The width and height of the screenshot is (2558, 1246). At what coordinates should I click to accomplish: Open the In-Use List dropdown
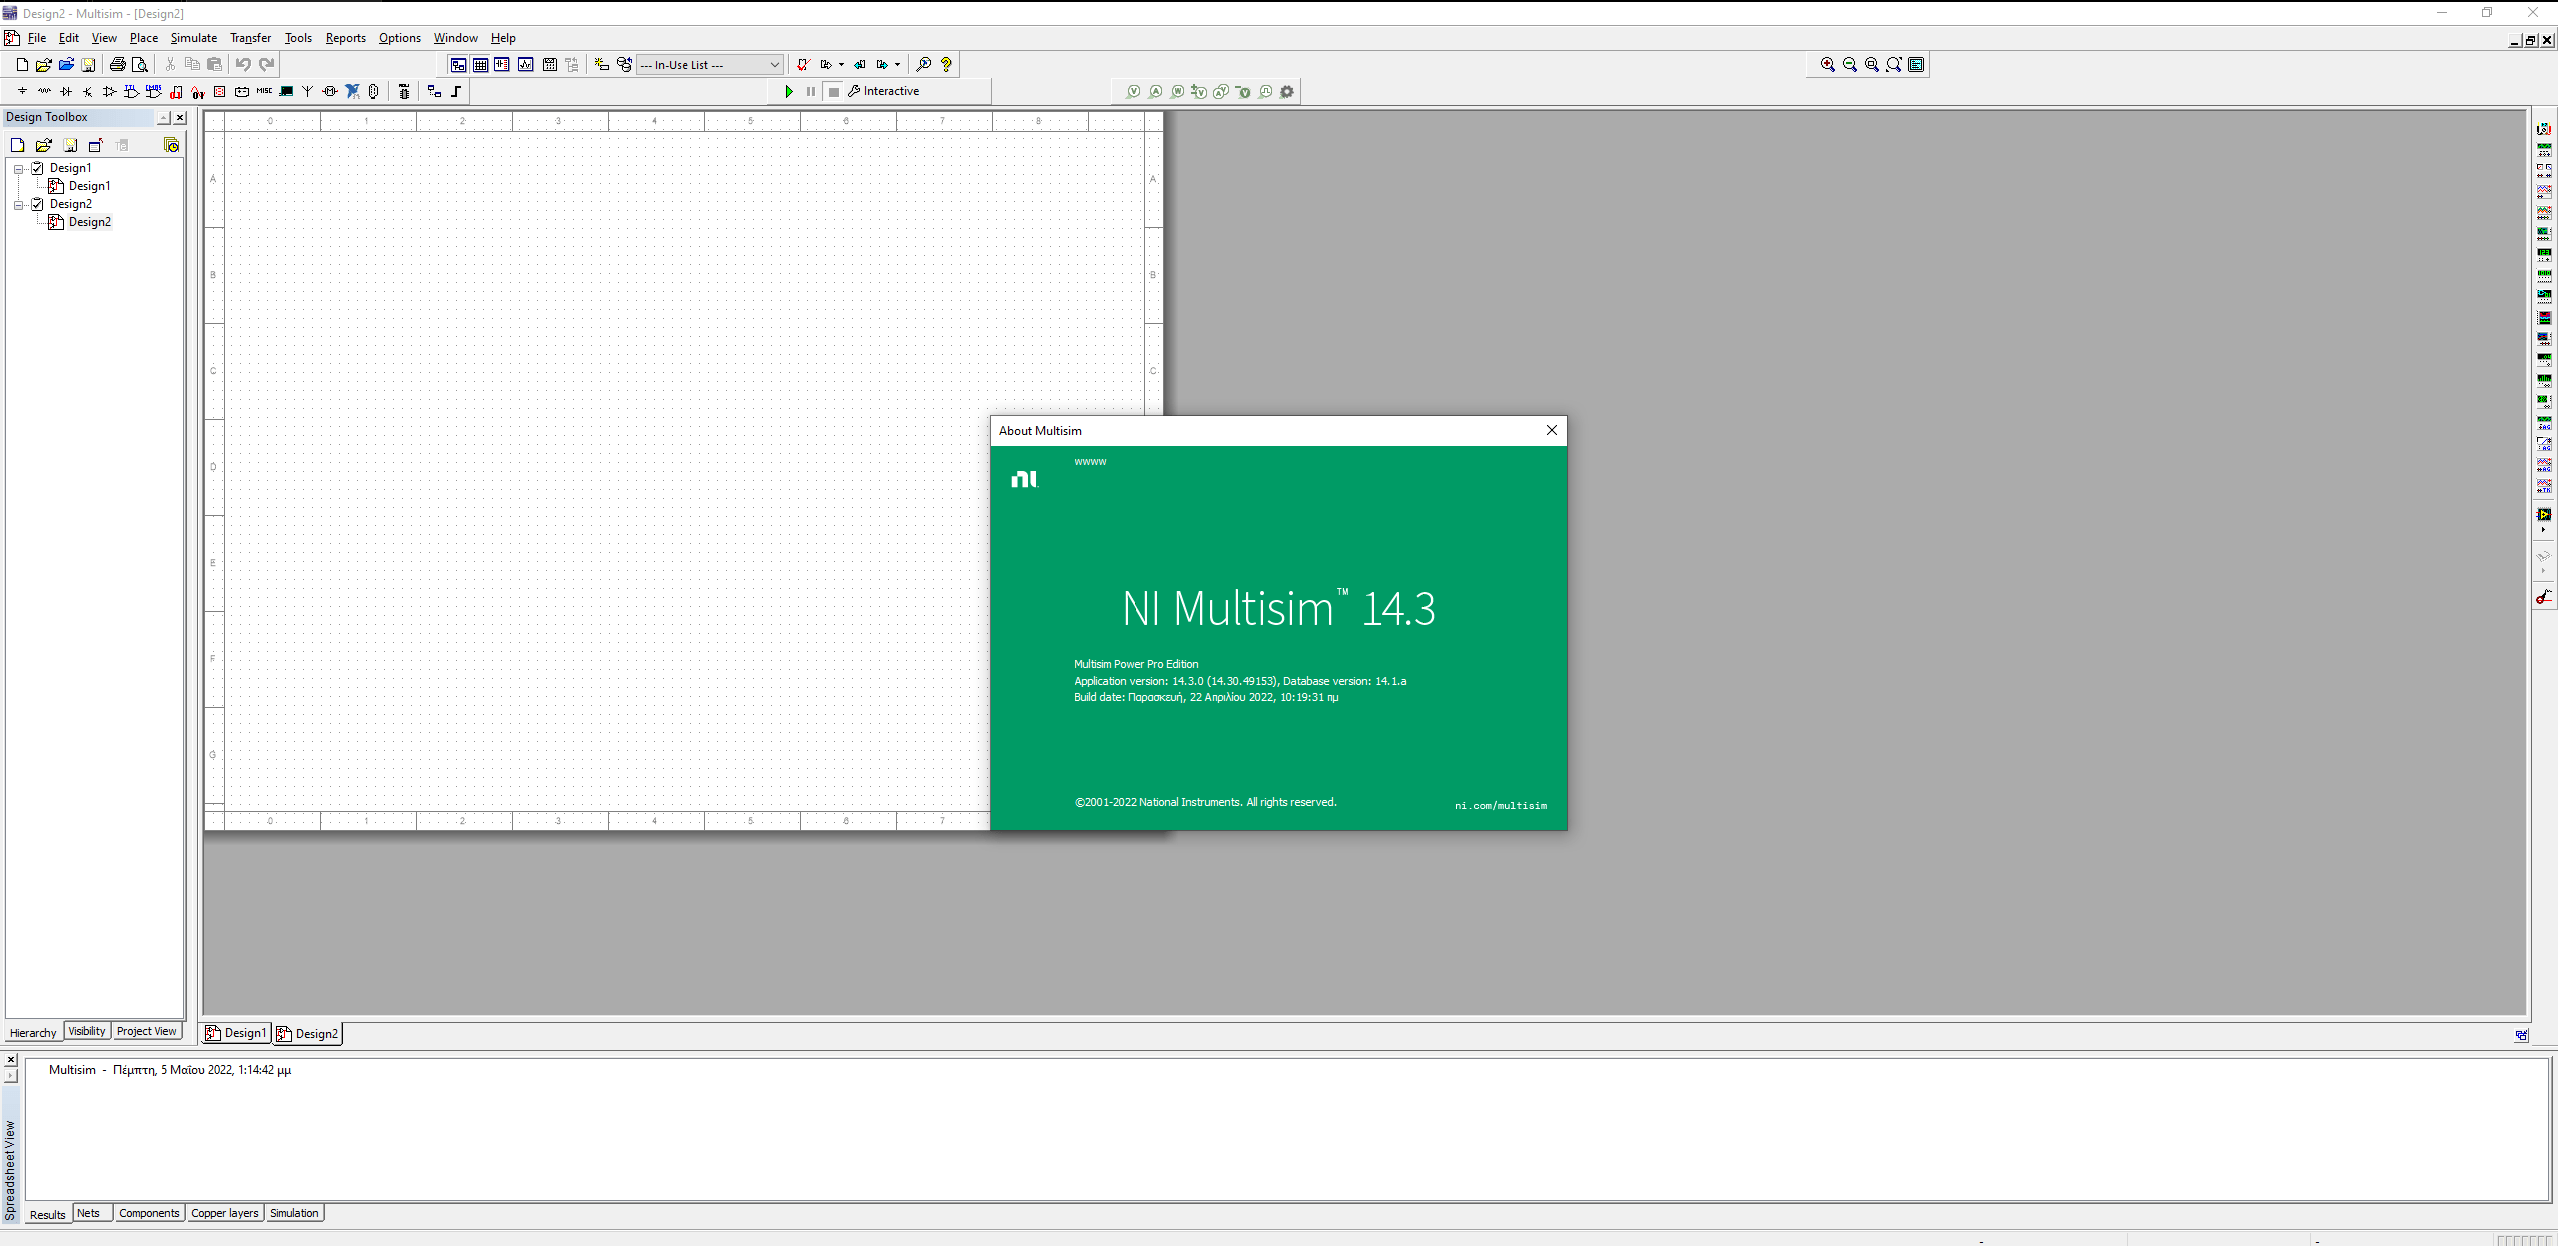coord(710,64)
